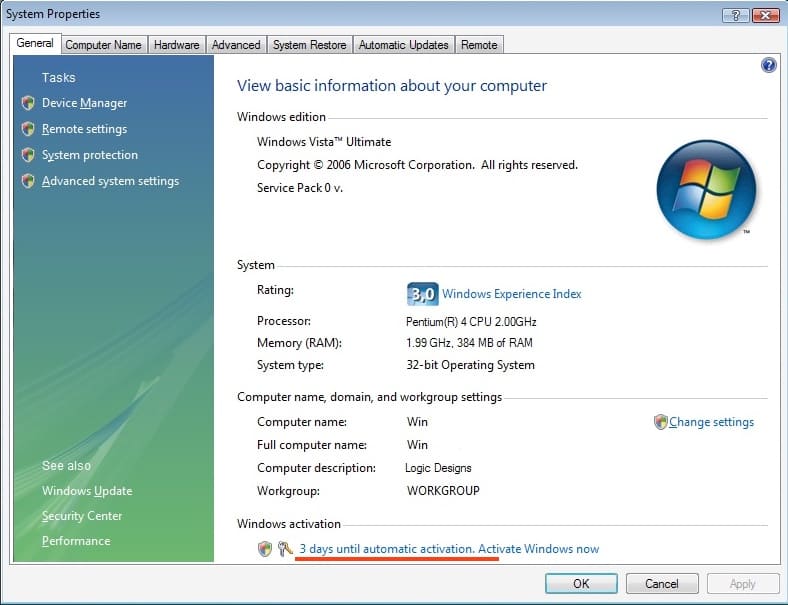Go to the Automatic Updates tab
The height and width of the screenshot is (605, 788).
pyautogui.click(x=403, y=45)
